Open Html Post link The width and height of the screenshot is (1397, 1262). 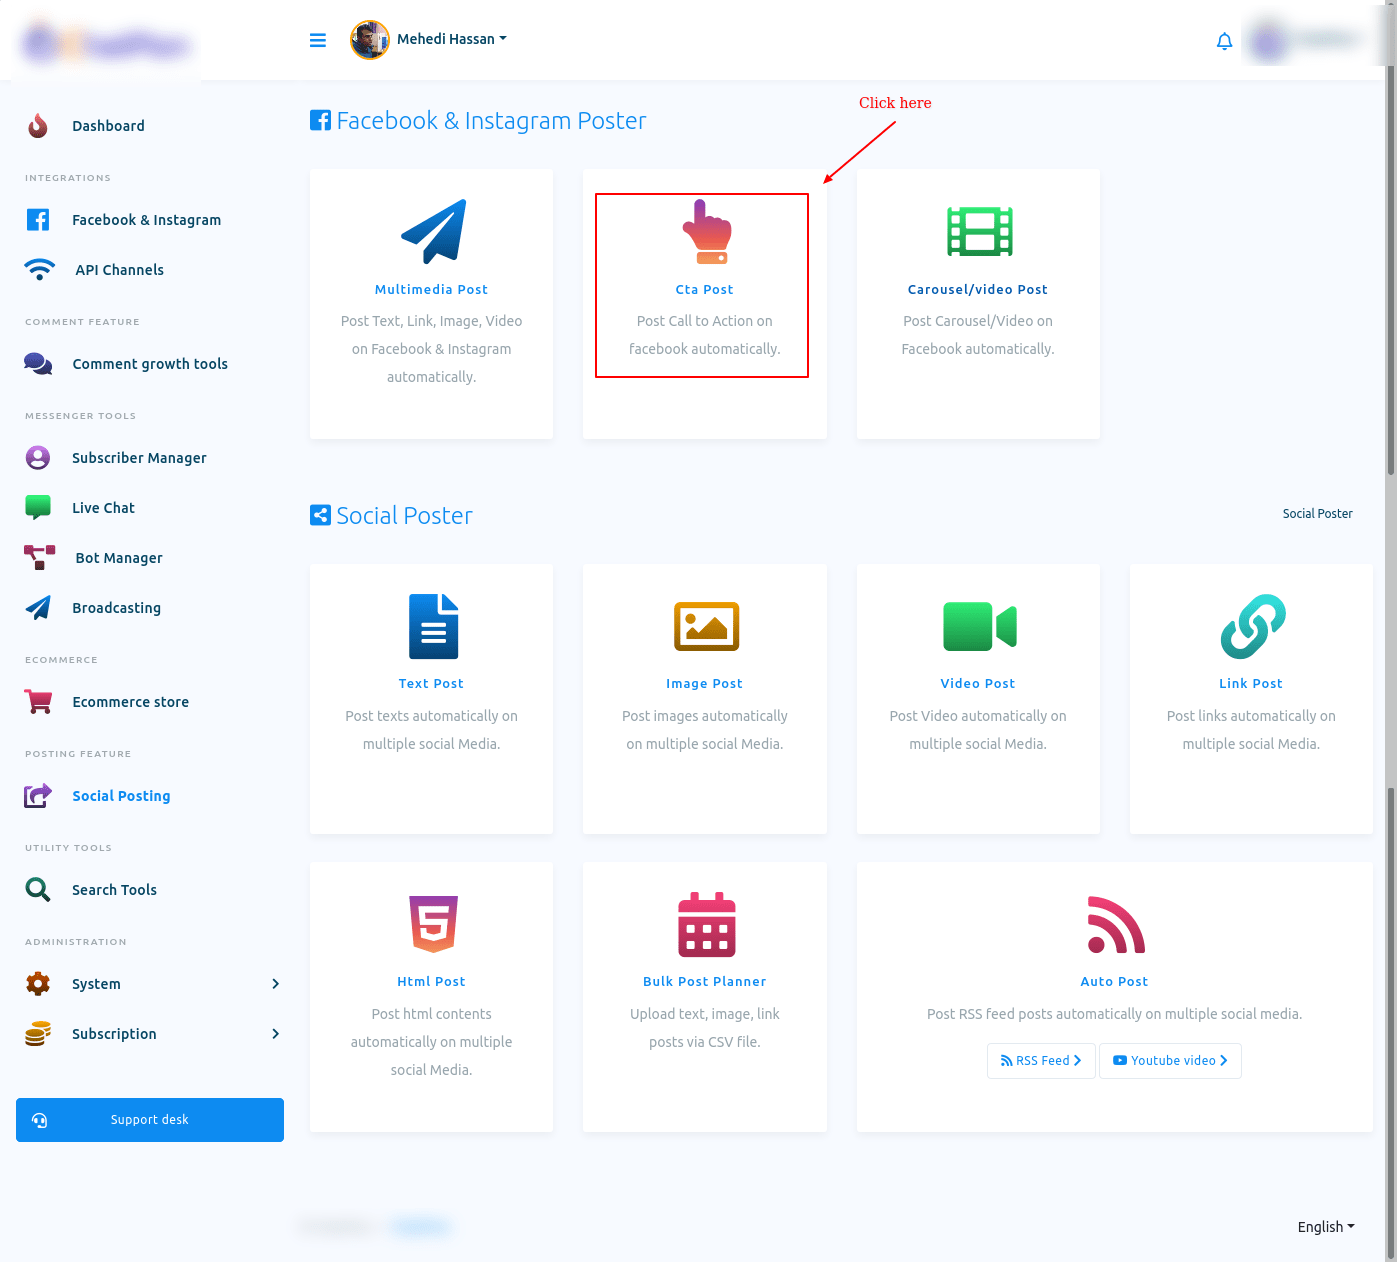(x=431, y=982)
